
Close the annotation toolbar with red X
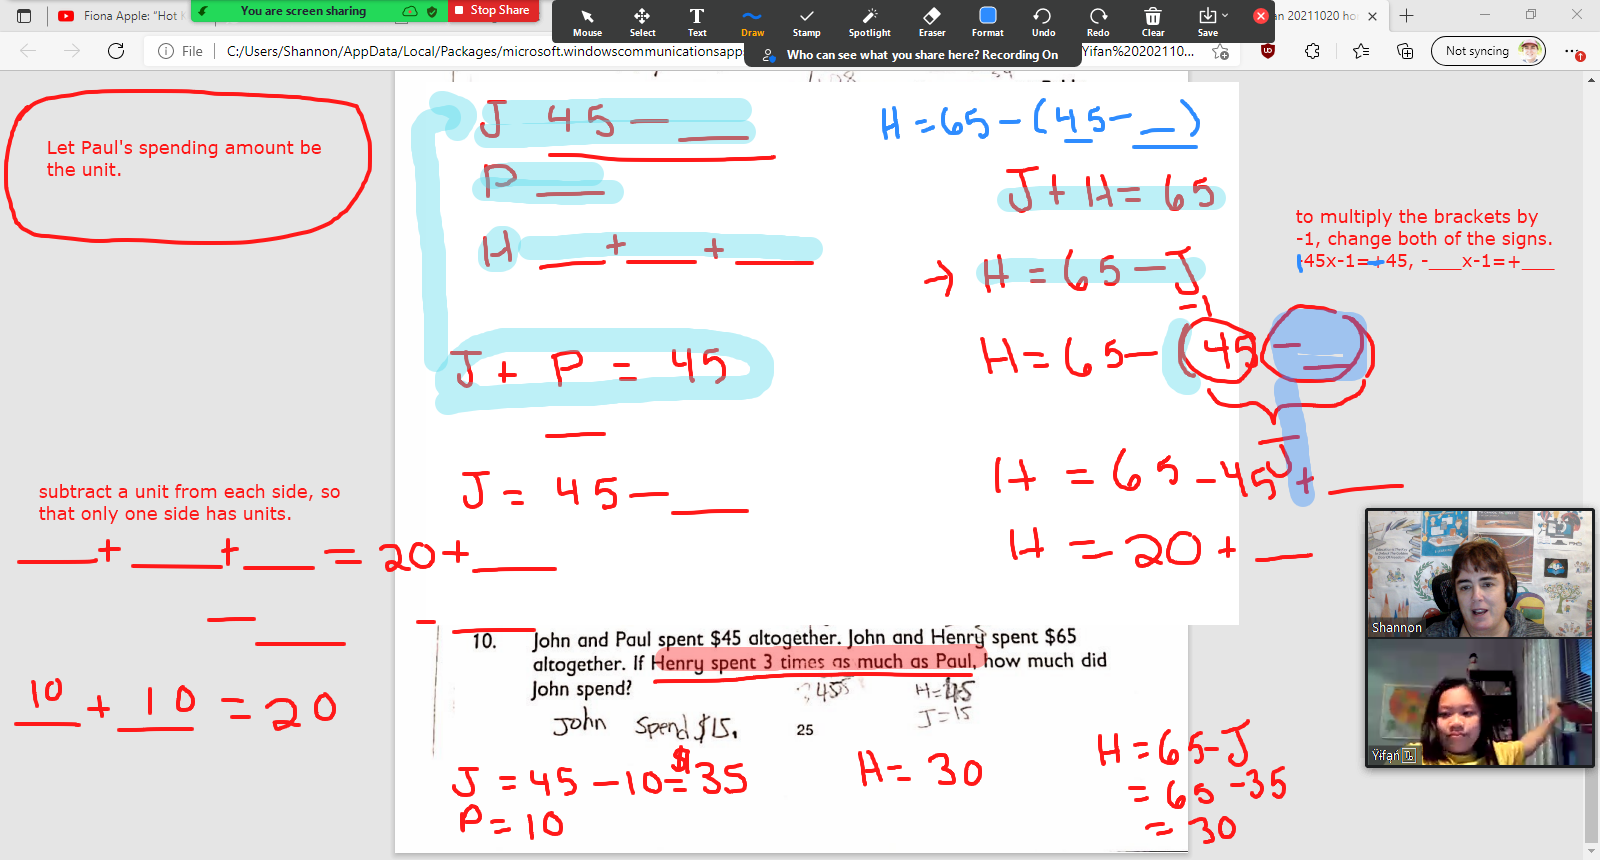click(1261, 16)
